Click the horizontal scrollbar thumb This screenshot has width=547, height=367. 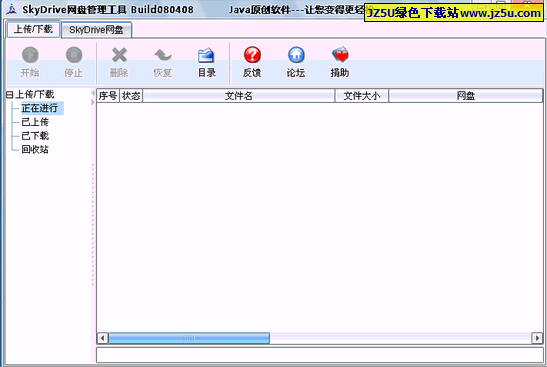pyautogui.click(x=189, y=338)
